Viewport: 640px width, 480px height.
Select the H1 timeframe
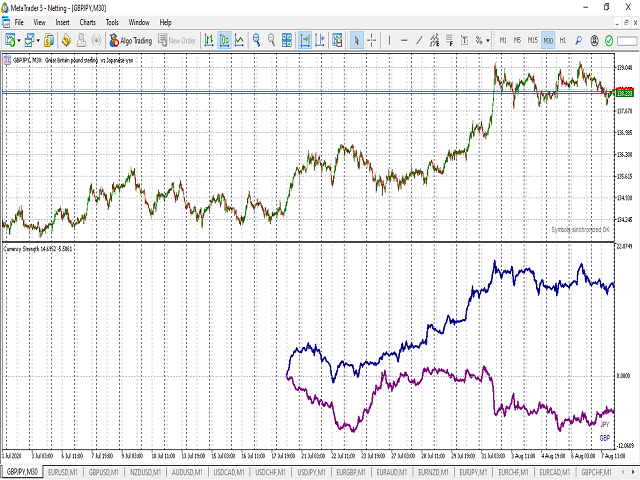(563, 41)
